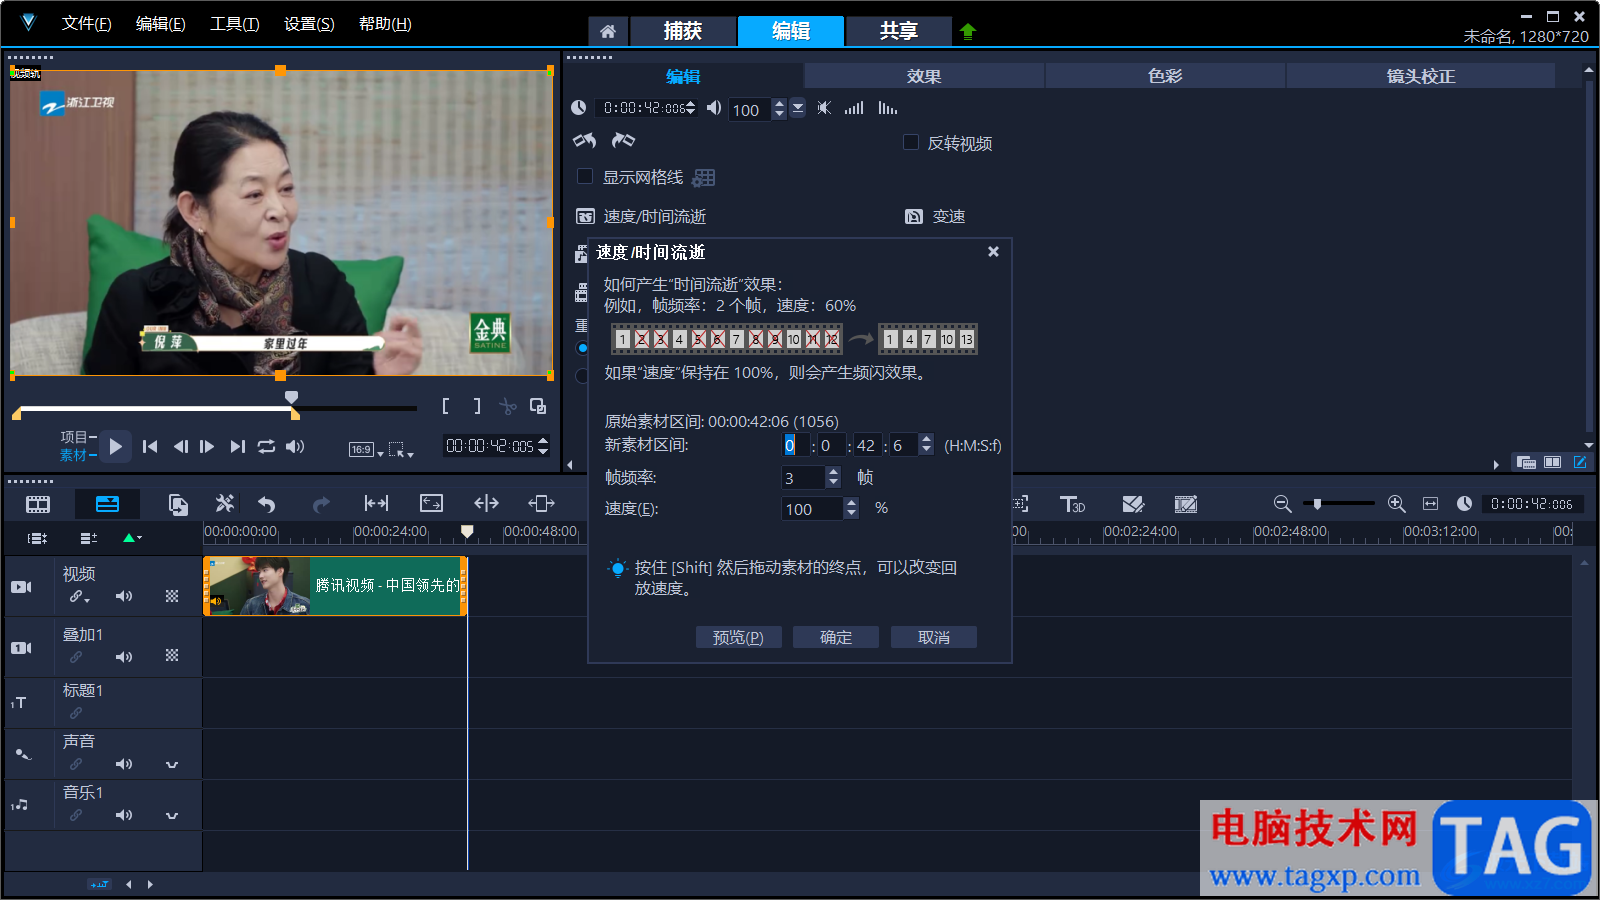Screen dimensions: 1600x900
Task: Play the preview clip
Action: (x=116, y=447)
